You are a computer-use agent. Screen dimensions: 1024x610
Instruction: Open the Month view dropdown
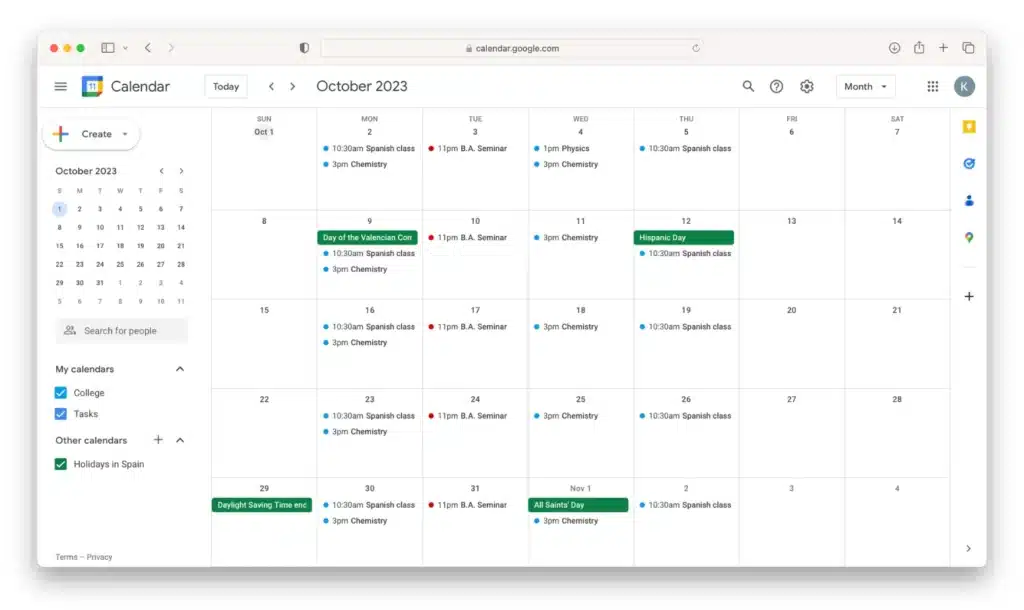coord(865,86)
